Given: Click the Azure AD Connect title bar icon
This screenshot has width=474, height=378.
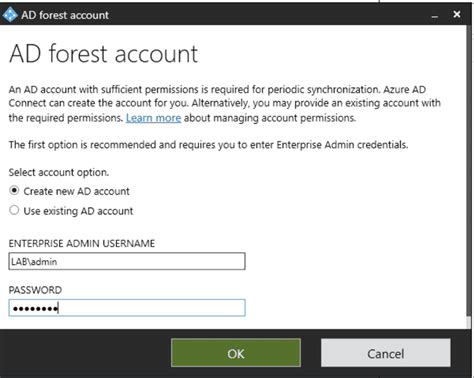Looking at the screenshot, I should tap(10, 15).
